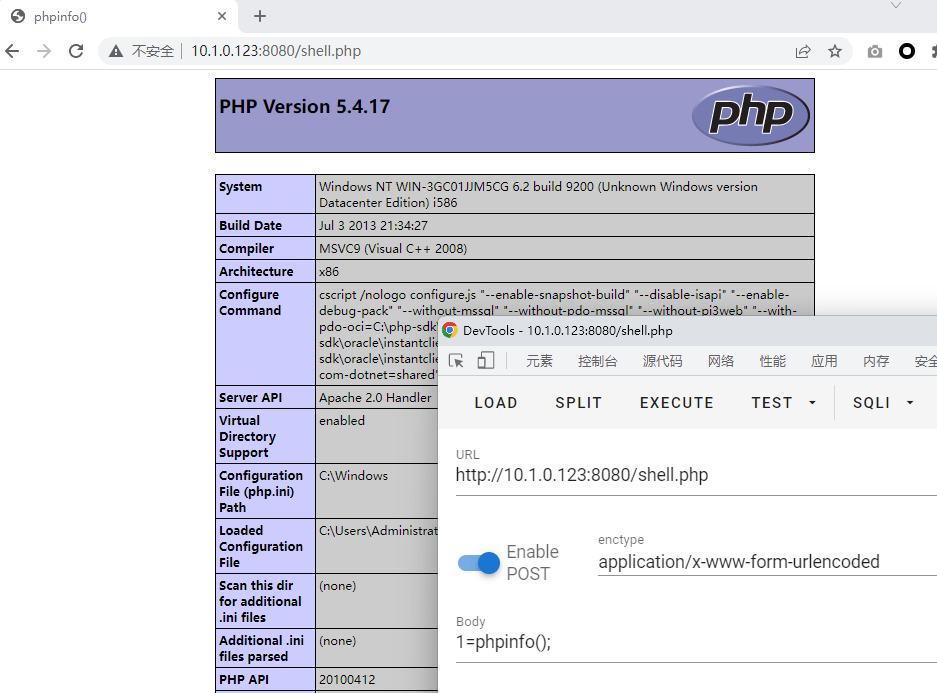Click the camera screenshot extension icon
The image size is (937, 693).
[x=875, y=51]
